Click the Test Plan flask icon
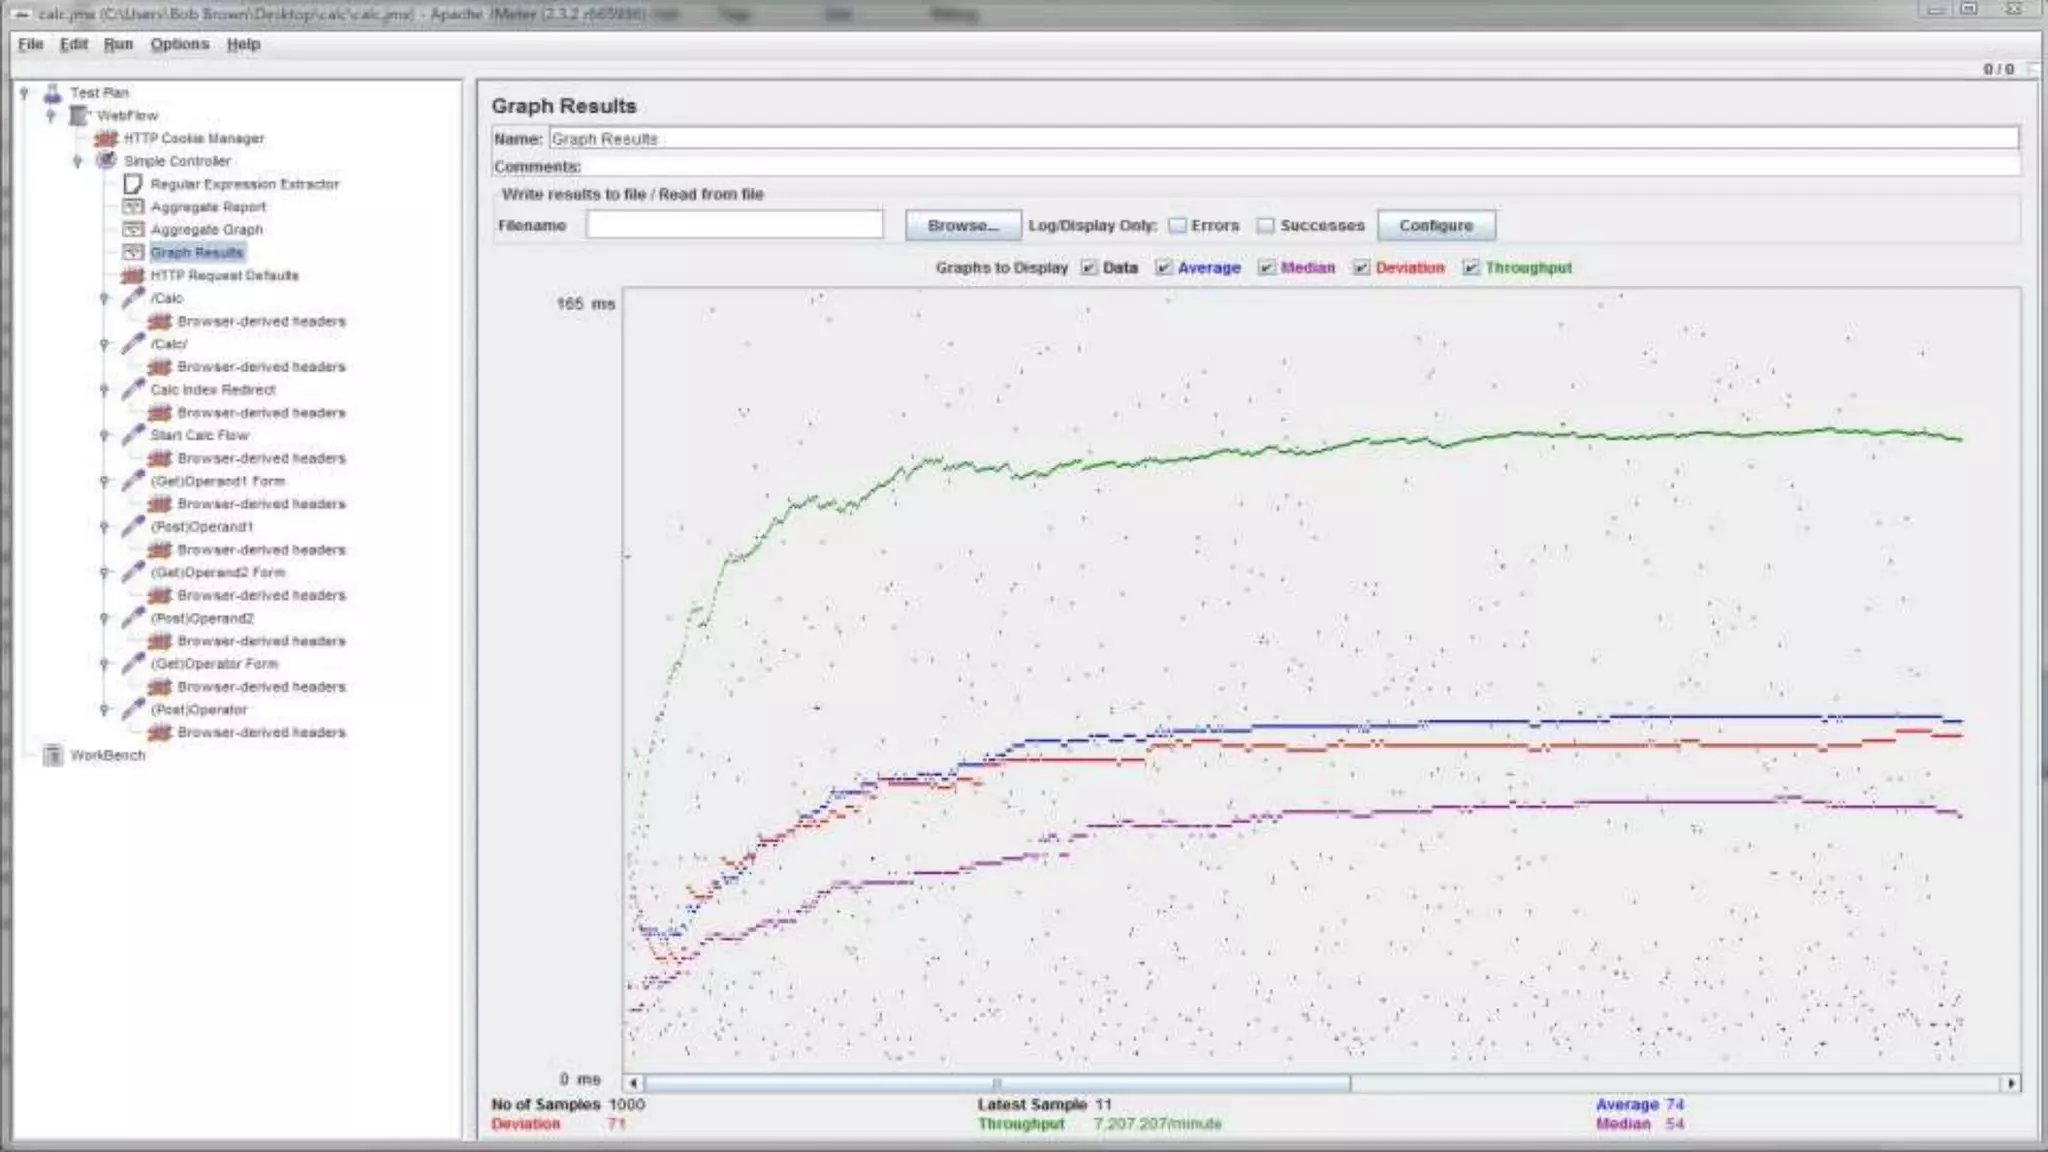Screen dimensions: 2048x1152 click(53, 93)
